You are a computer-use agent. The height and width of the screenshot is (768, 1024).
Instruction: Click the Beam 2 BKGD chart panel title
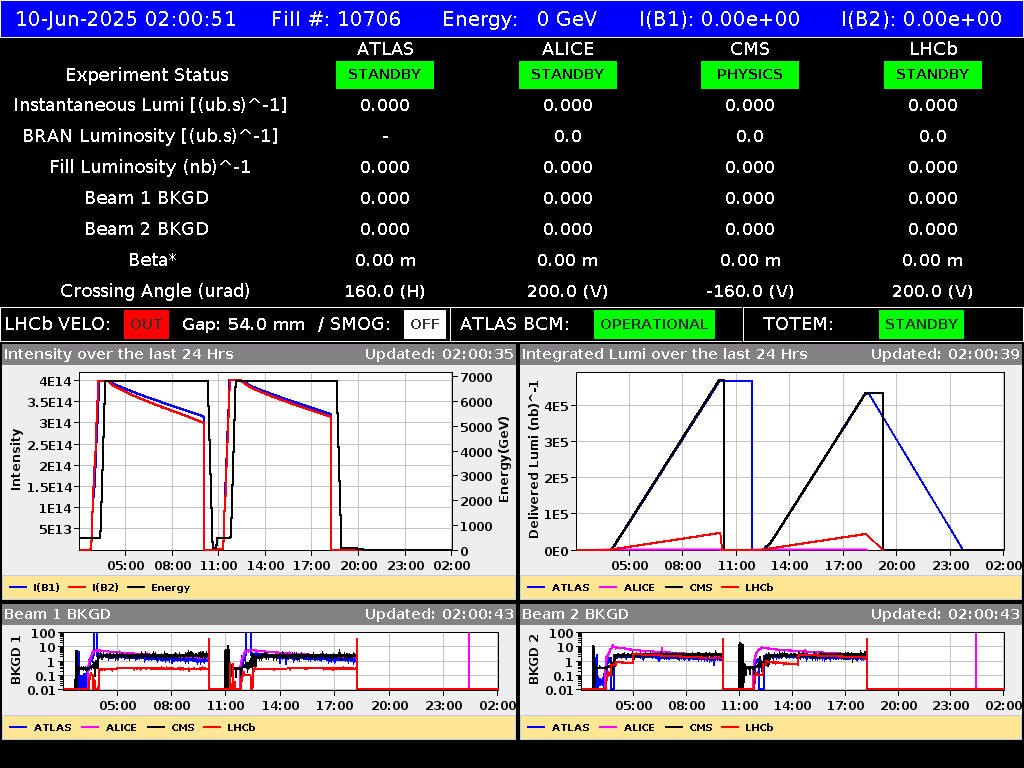click(575, 615)
